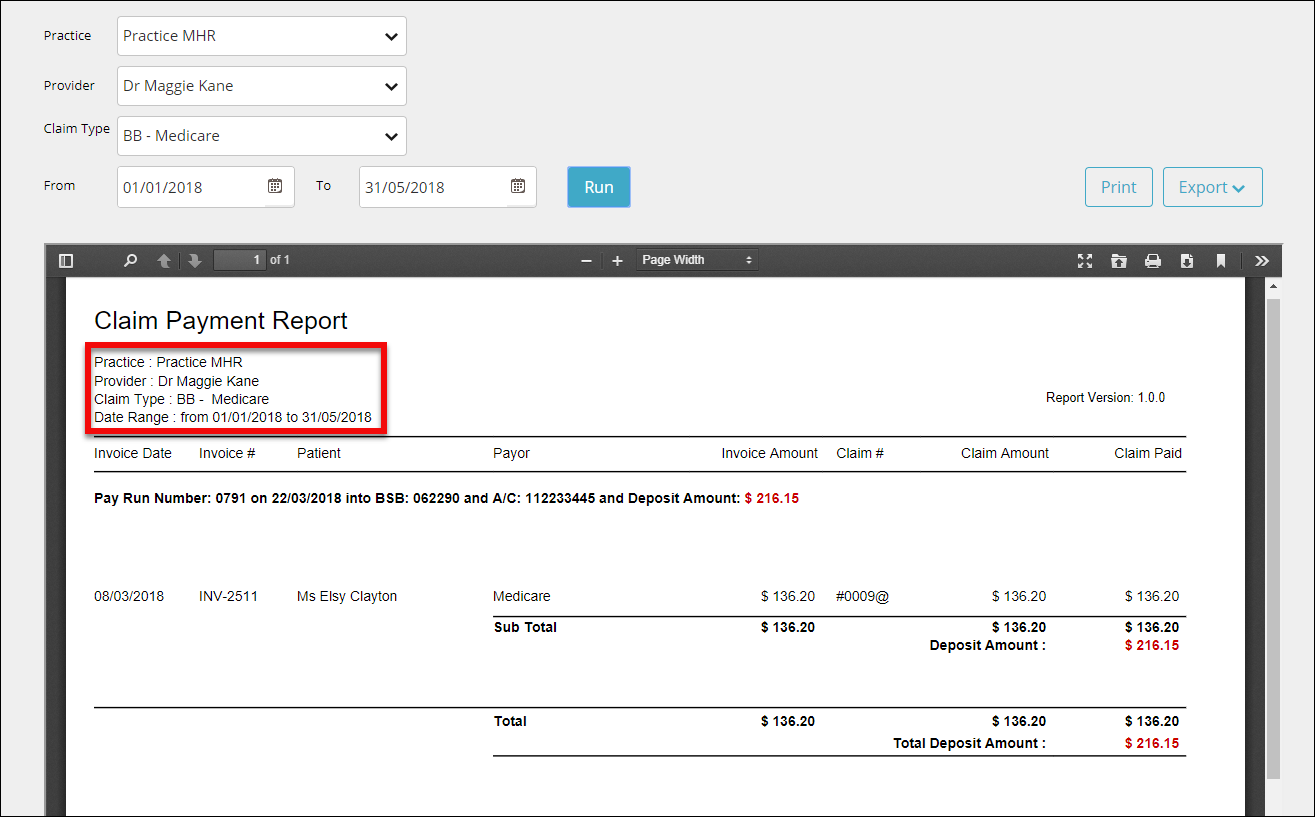Screen dimensions: 1315x817
Task: Click the Invoice Date column header
Action: 133,453
